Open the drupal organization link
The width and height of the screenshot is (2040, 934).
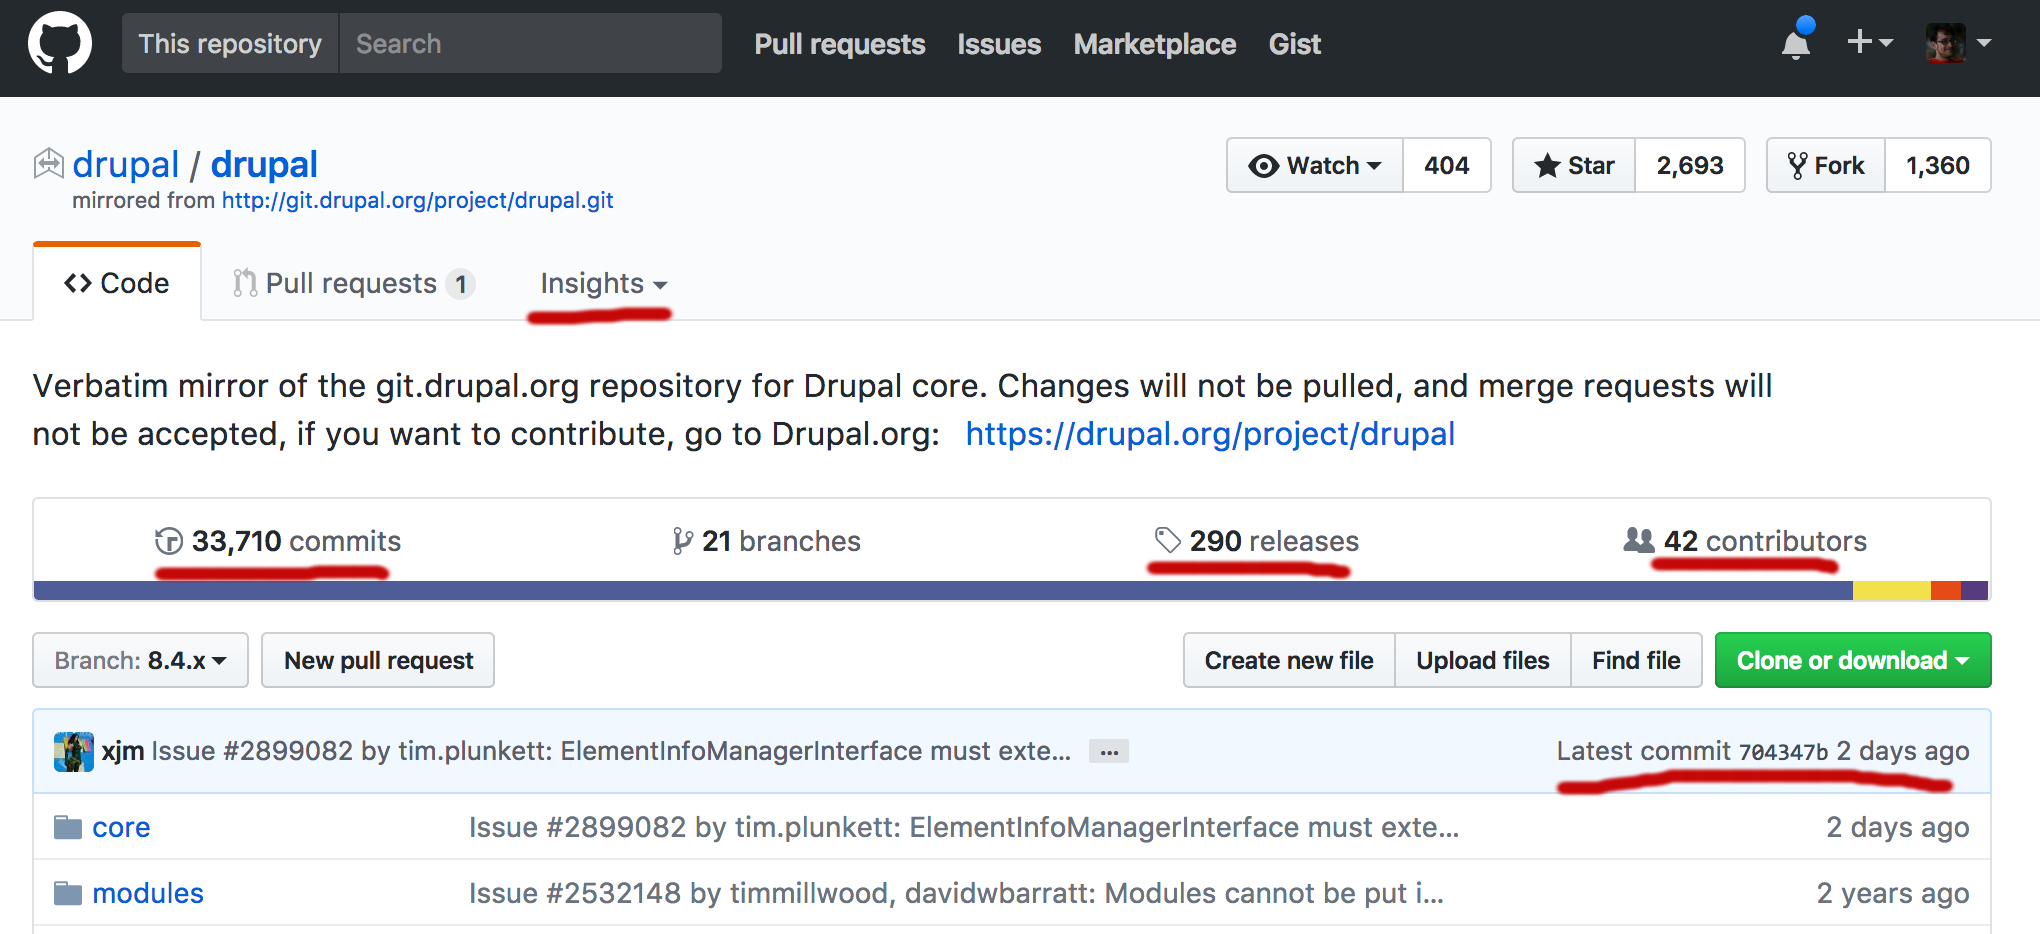tap(126, 164)
